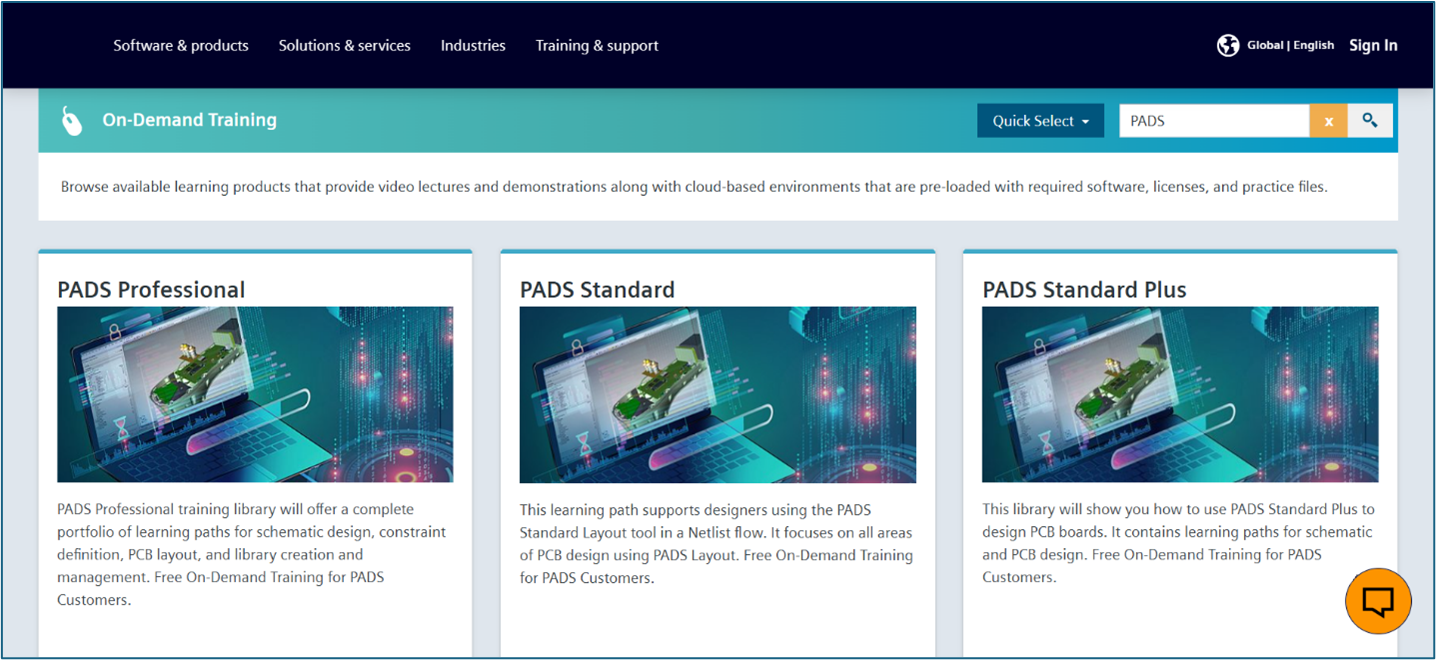Open the Training & support menu

tap(597, 45)
